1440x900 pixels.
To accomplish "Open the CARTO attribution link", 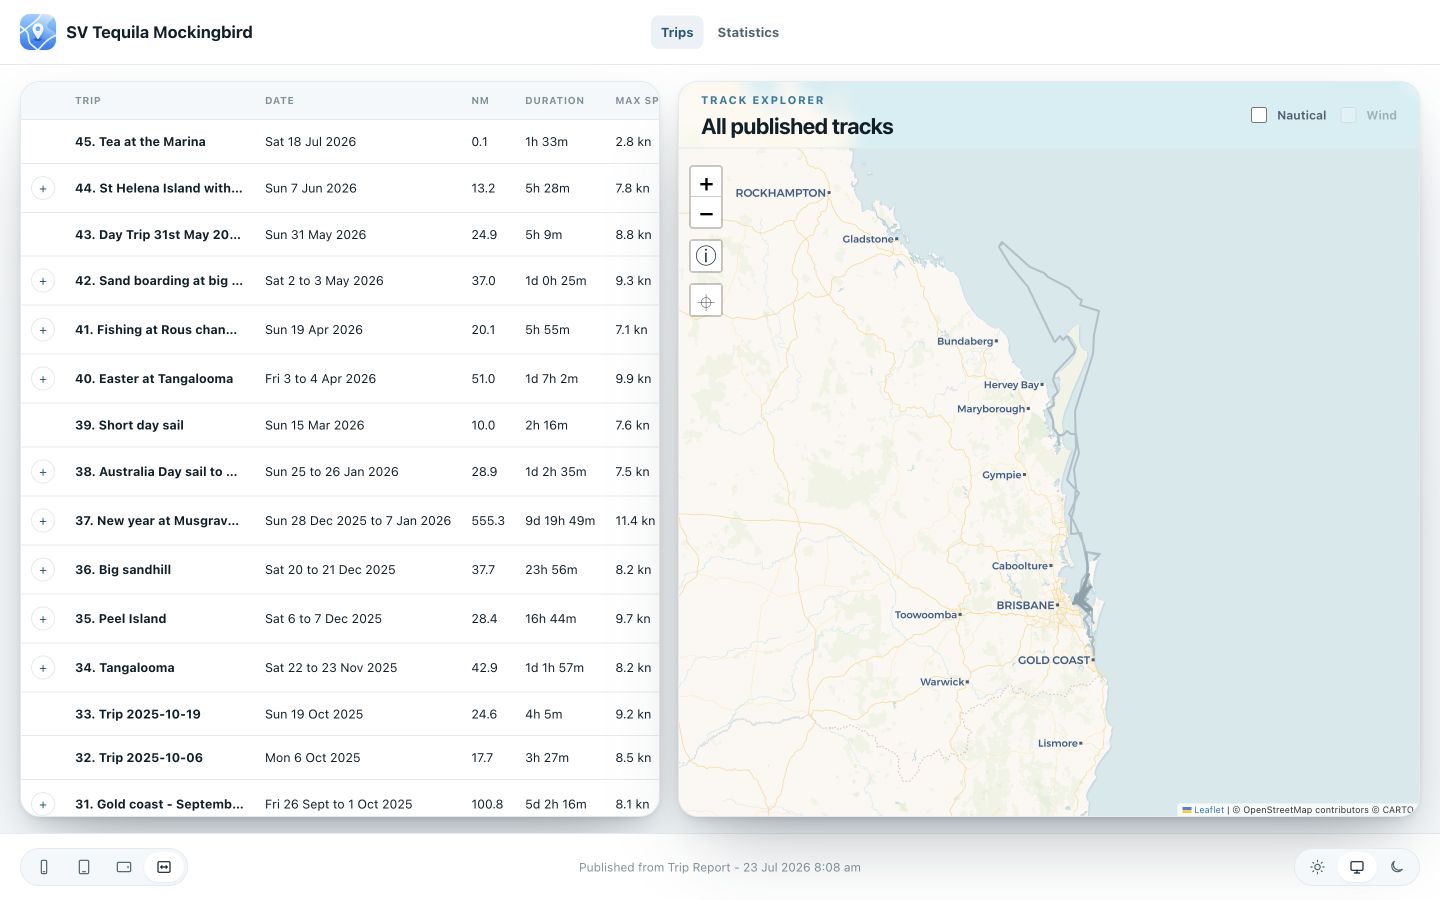I will [1398, 810].
